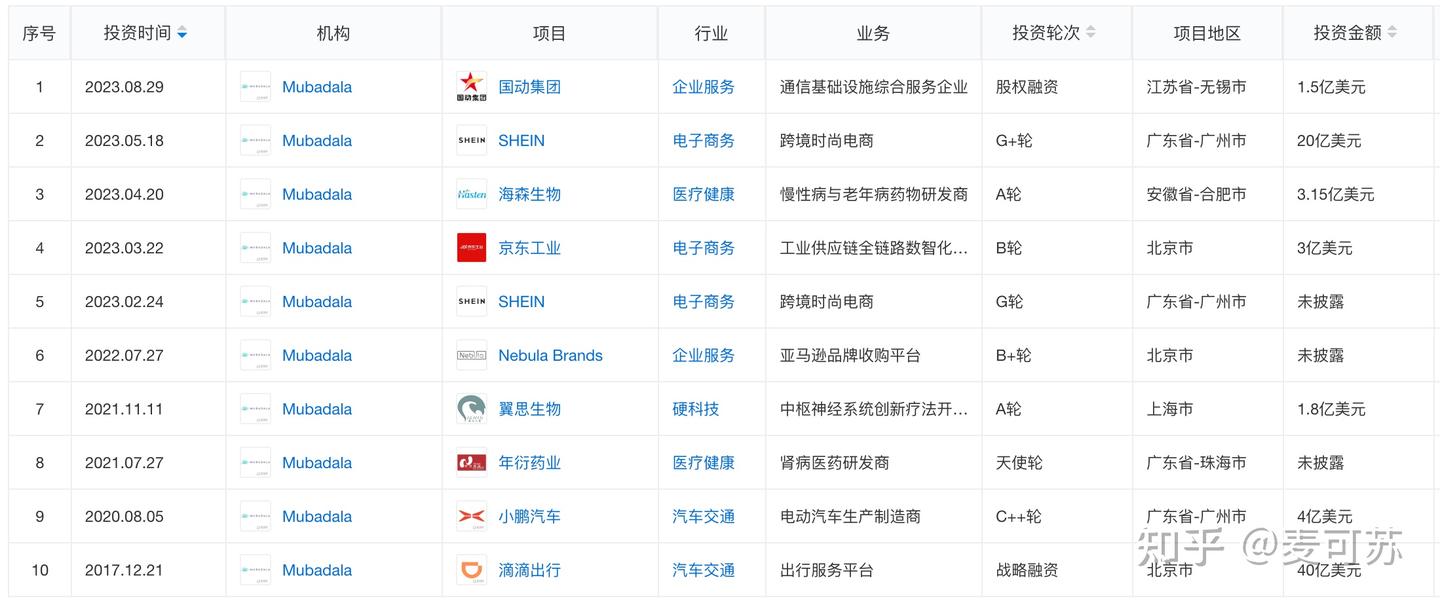
Task: Sort the table by 投资时间
Action: [181, 31]
